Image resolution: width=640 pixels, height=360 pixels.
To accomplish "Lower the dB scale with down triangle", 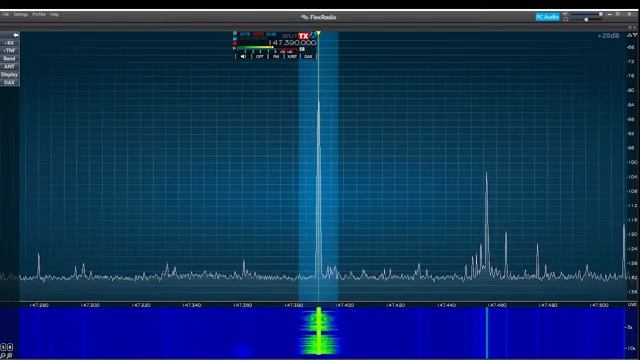I will tap(635, 35).
